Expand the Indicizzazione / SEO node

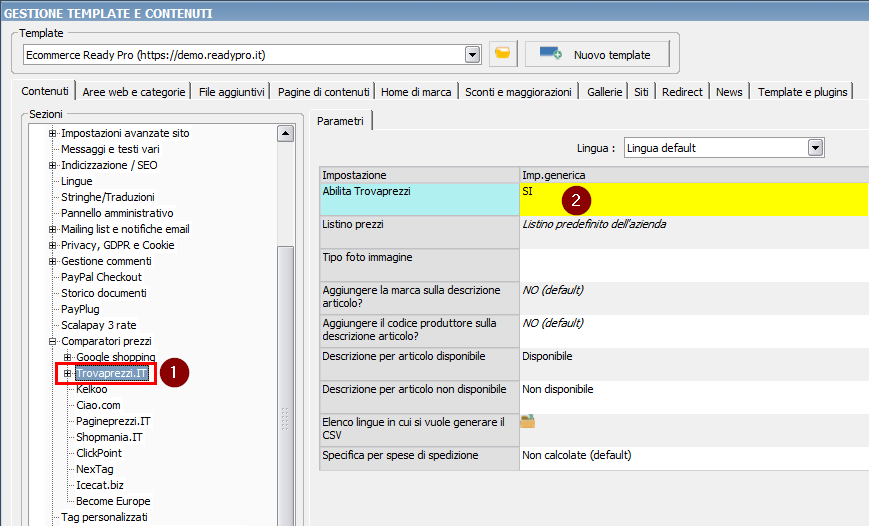[52, 165]
